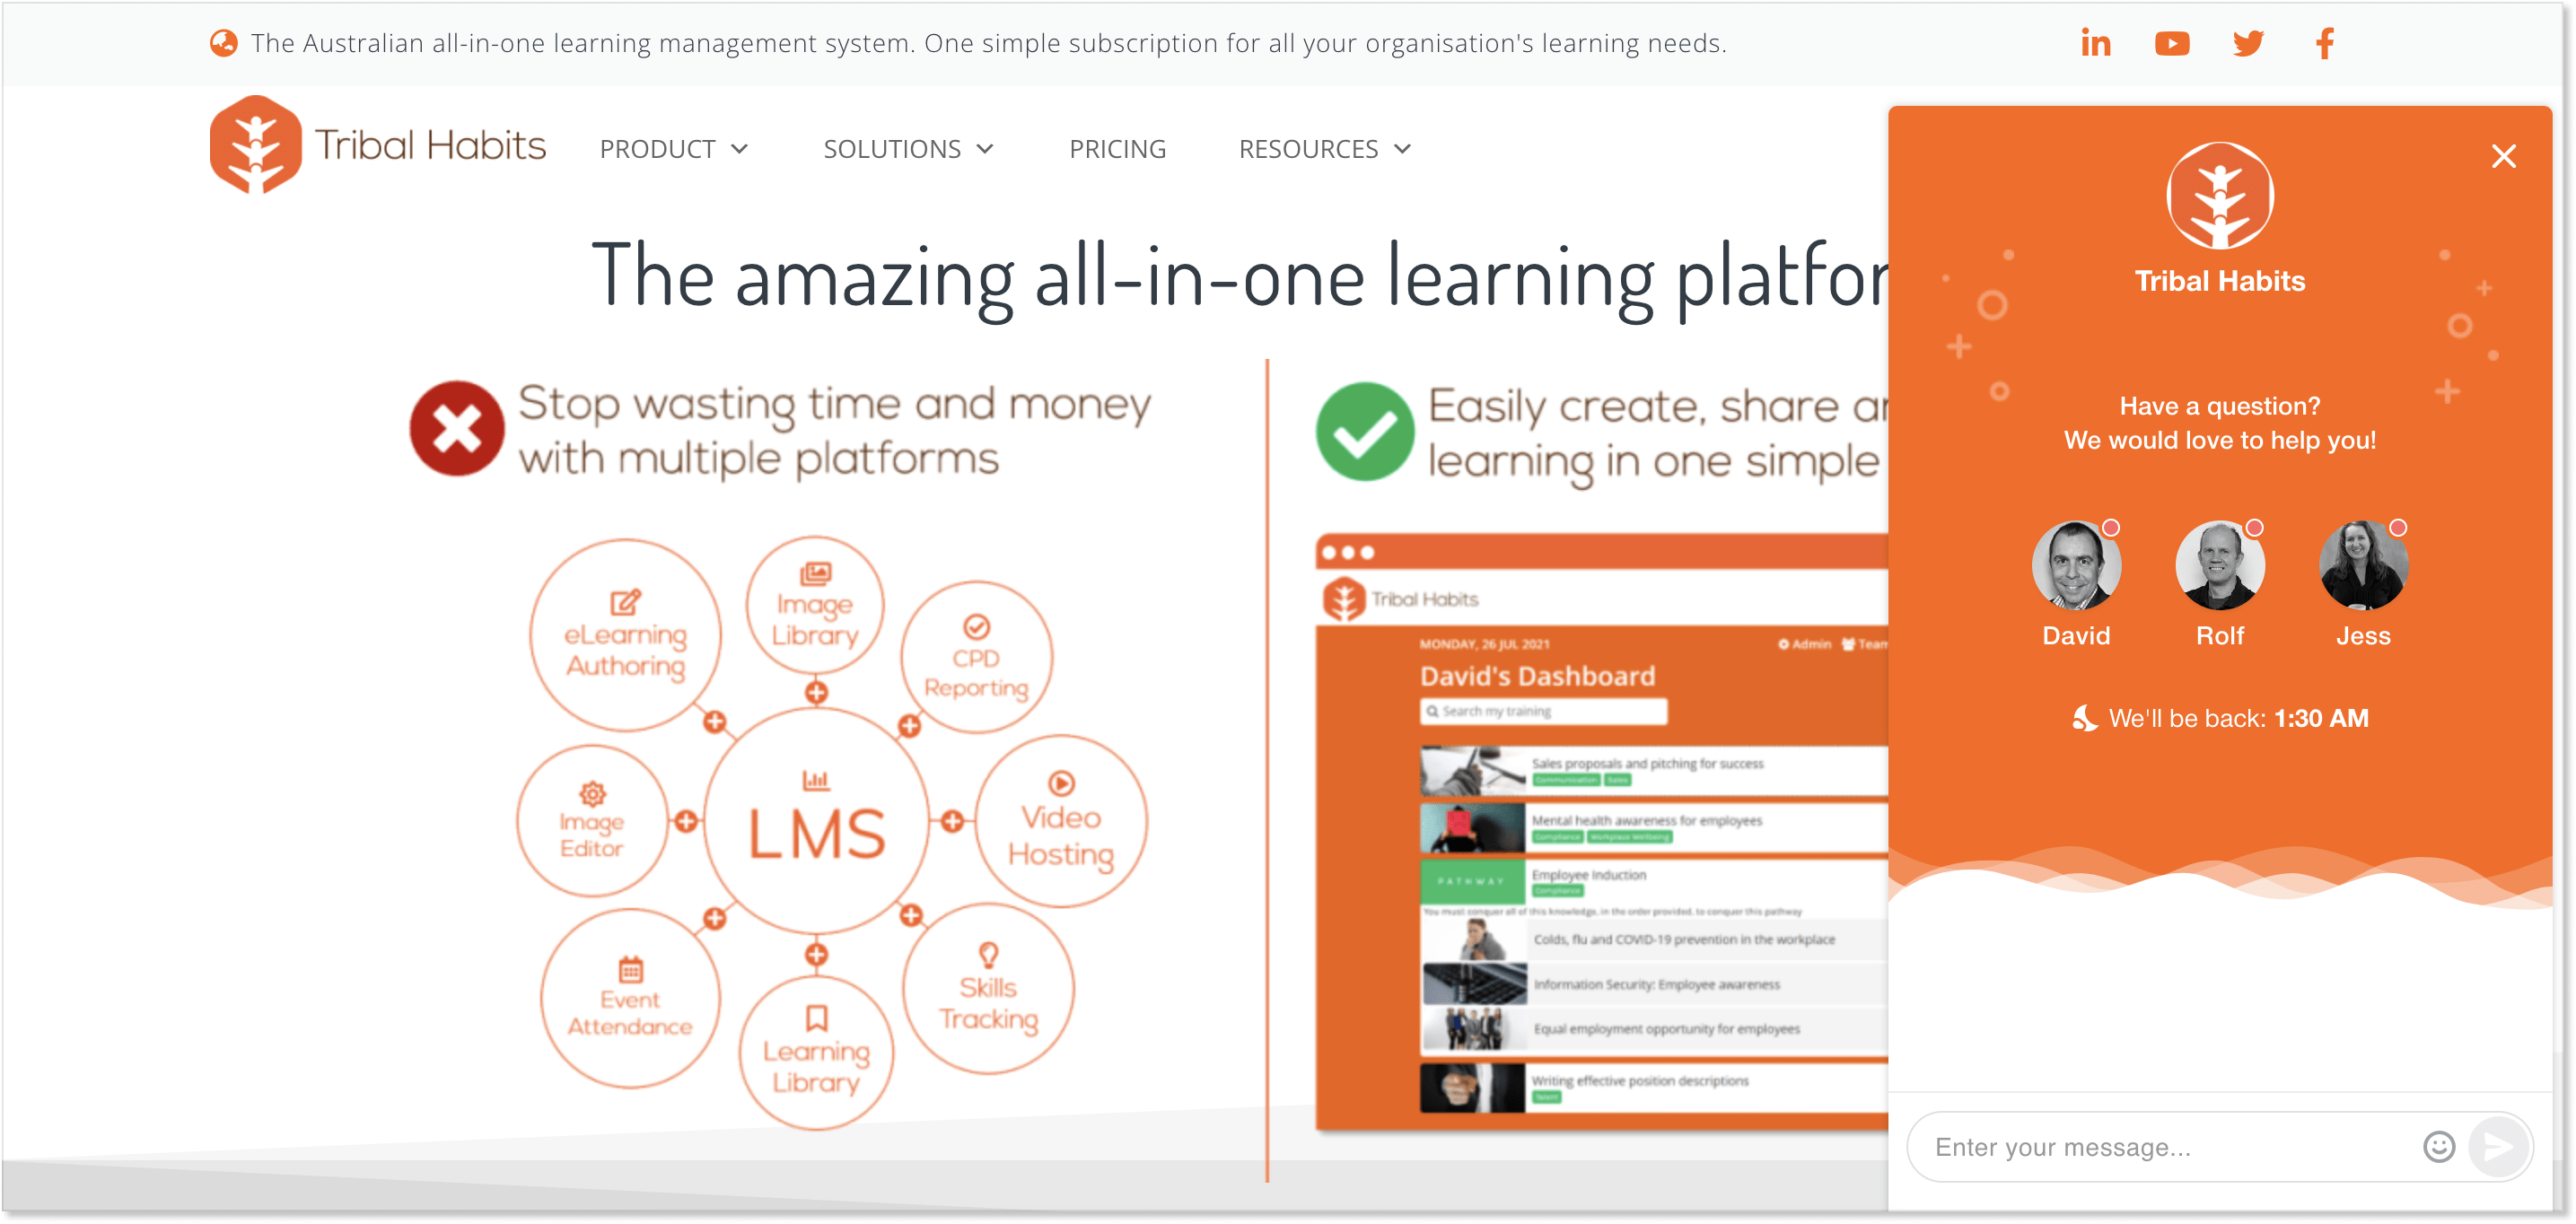Open the Twitter social icon
This screenshot has width=2576, height=1224.
(2247, 43)
